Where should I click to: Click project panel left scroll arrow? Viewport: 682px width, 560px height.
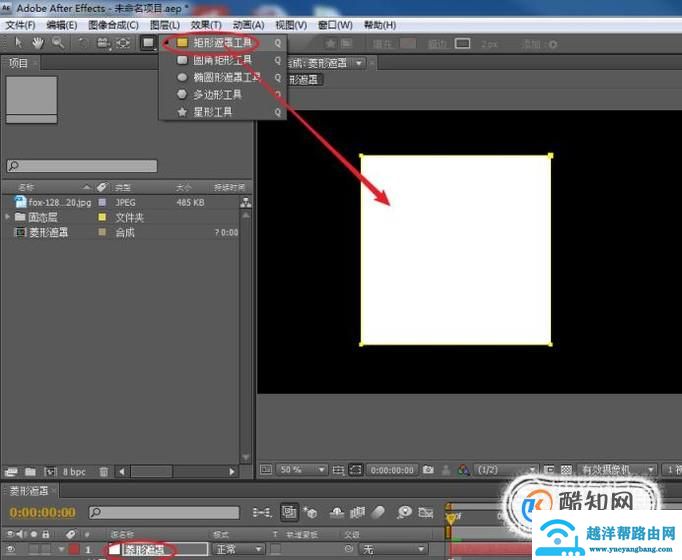[x=122, y=472]
